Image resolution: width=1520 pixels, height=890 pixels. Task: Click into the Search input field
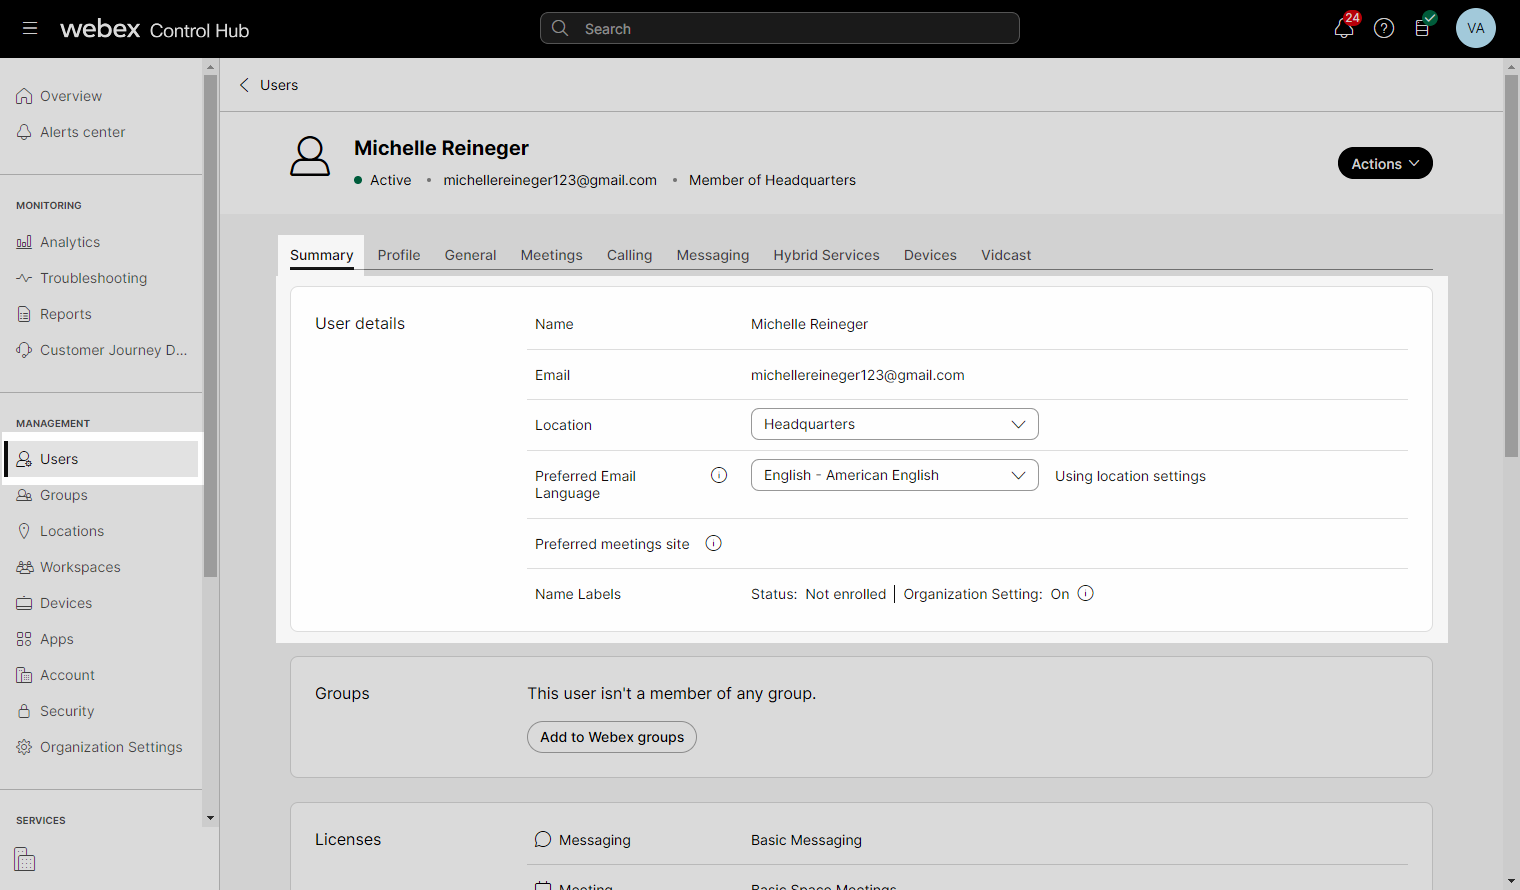[x=780, y=28]
